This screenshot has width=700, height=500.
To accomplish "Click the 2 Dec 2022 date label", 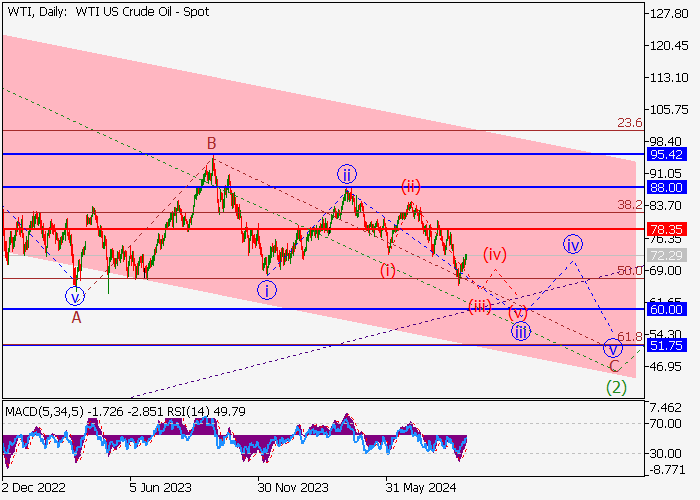I will tap(34, 488).
